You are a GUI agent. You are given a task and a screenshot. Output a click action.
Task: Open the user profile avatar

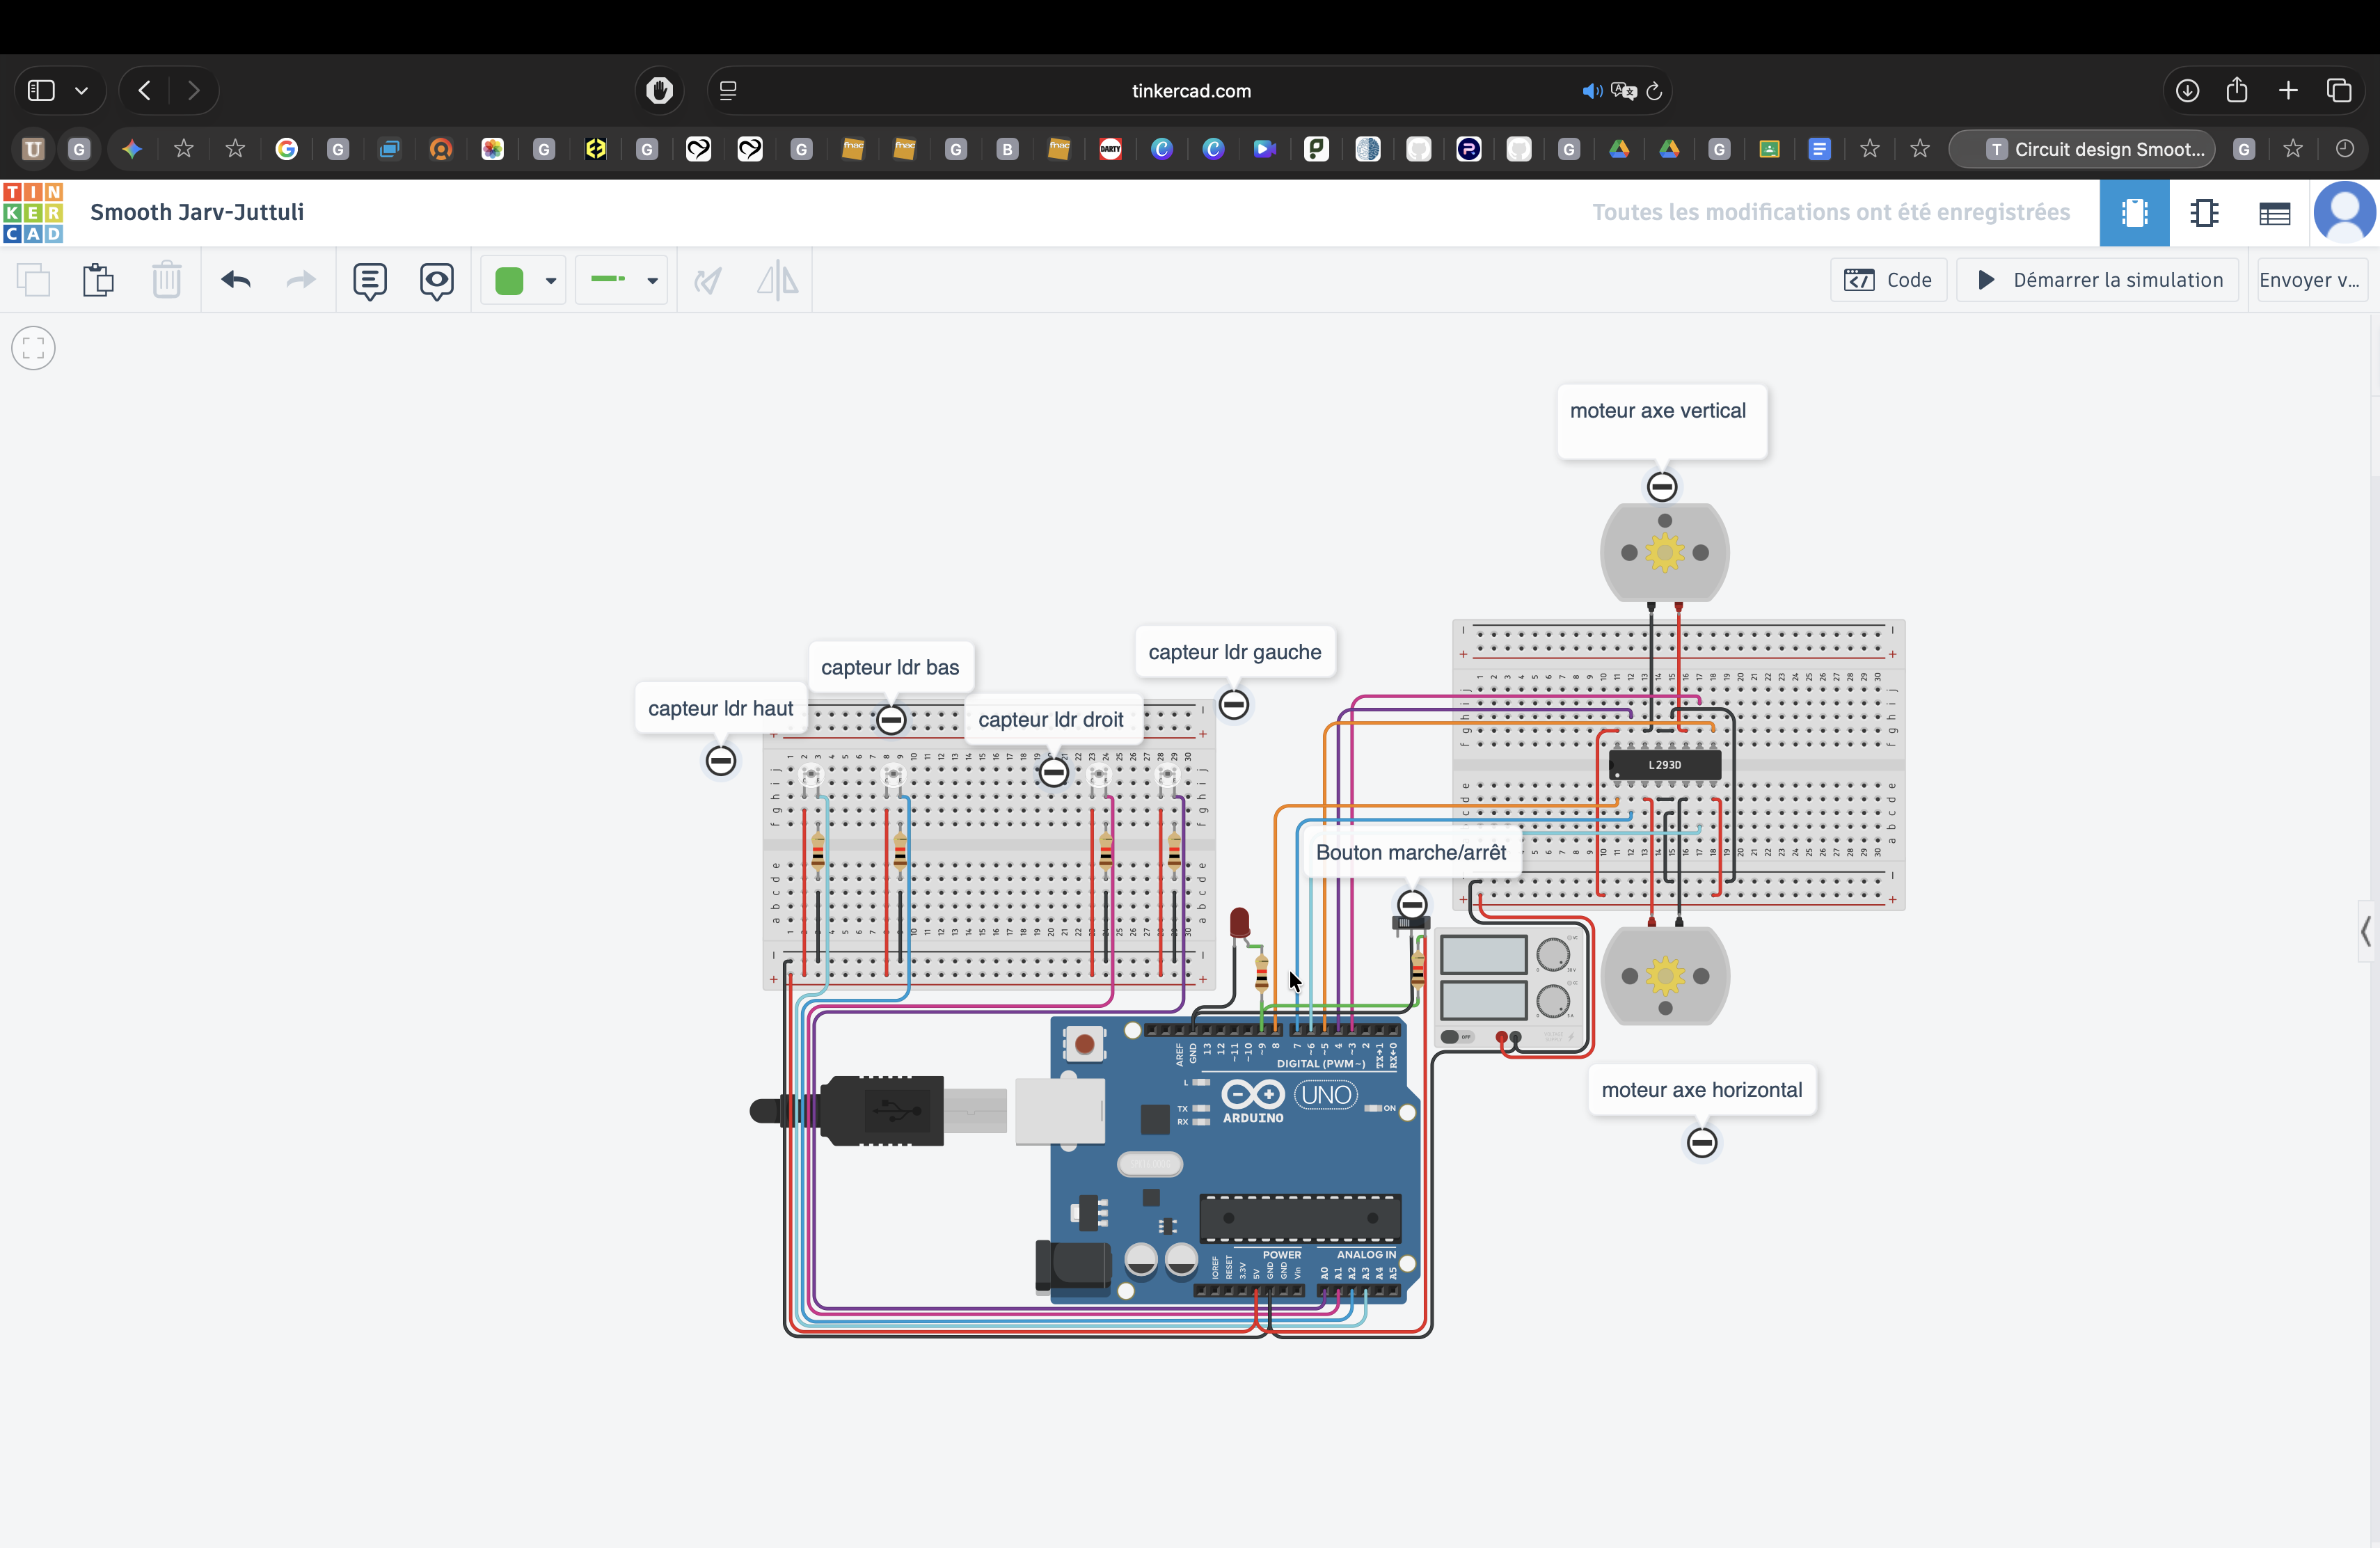[x=2345, y=212]
